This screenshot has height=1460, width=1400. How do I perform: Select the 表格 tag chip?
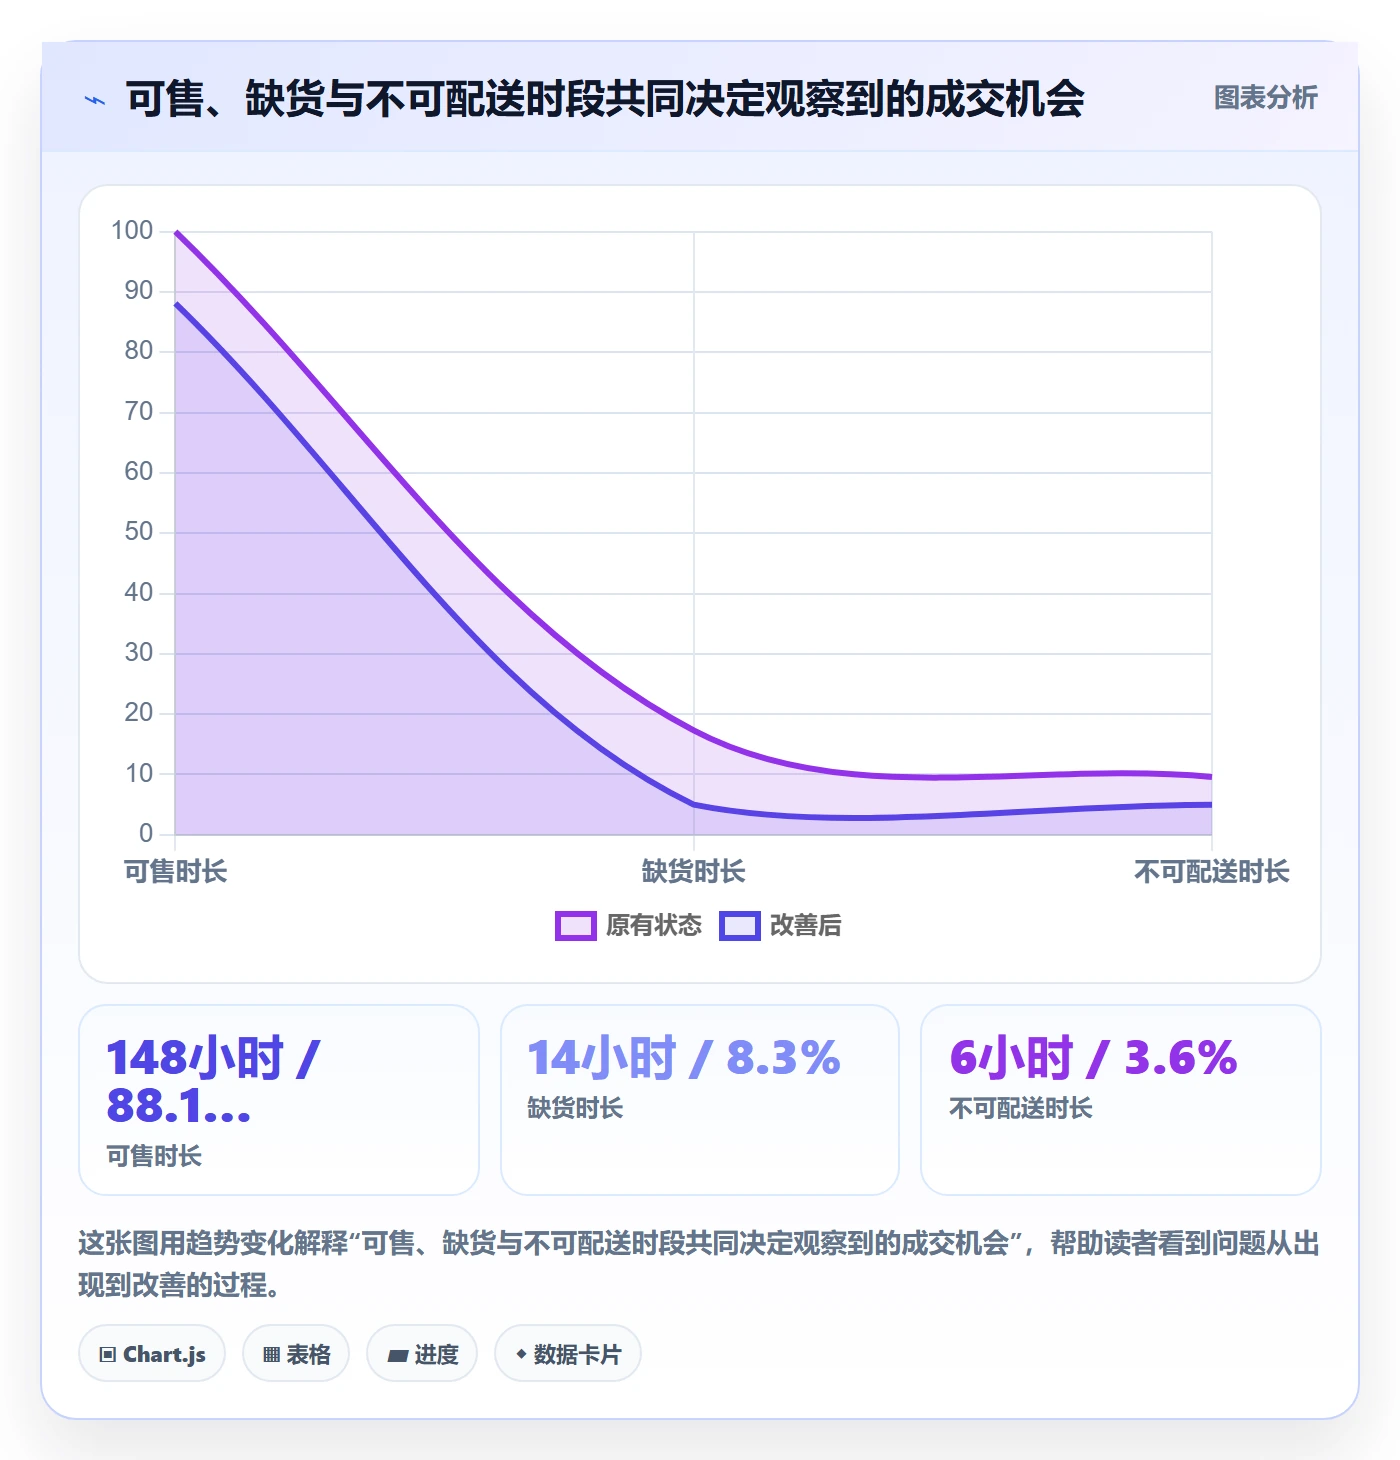click(x=296, y=1354)
